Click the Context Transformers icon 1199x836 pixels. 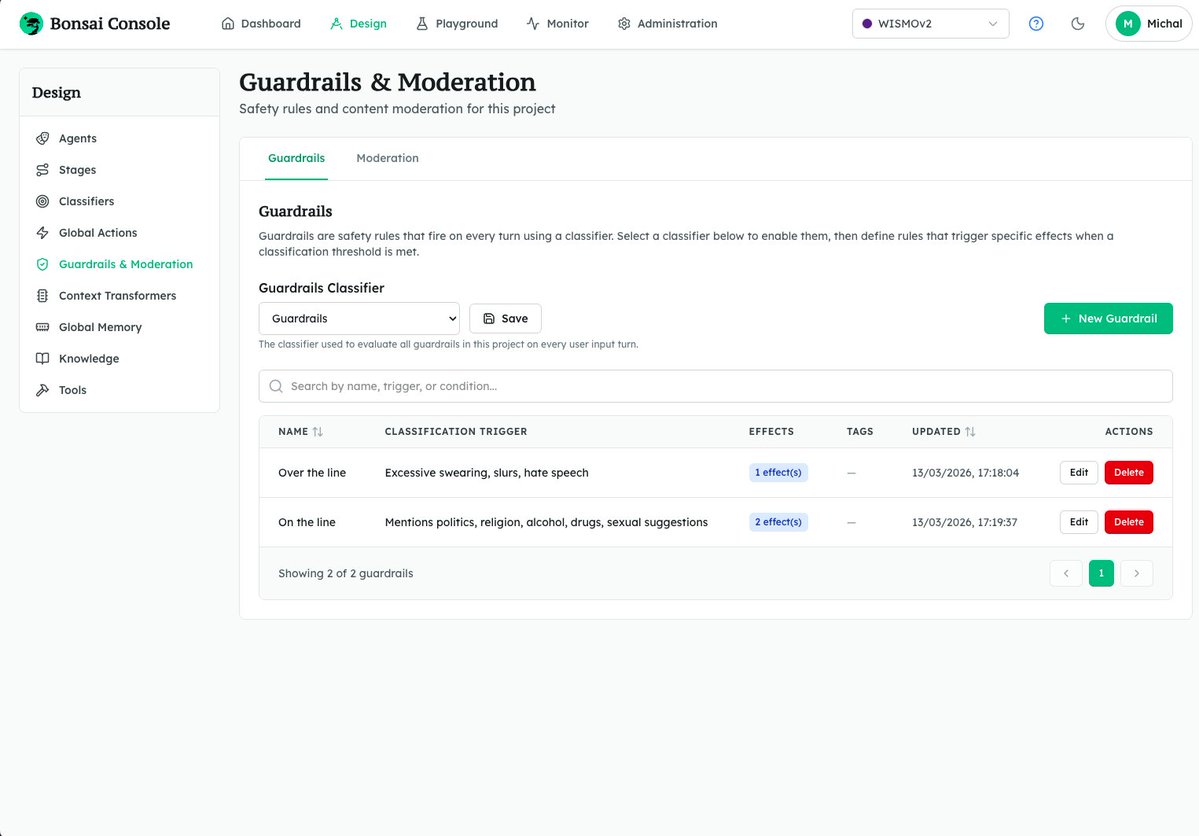click(43, 295)
